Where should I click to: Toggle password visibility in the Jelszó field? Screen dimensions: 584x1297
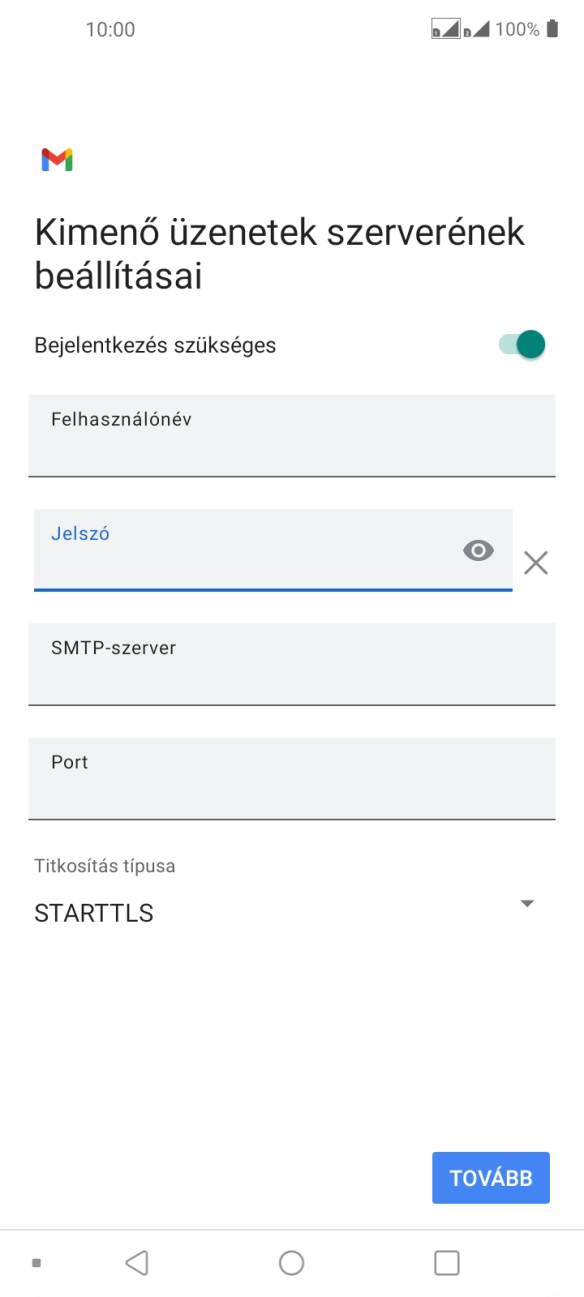[x=479, y=551]
